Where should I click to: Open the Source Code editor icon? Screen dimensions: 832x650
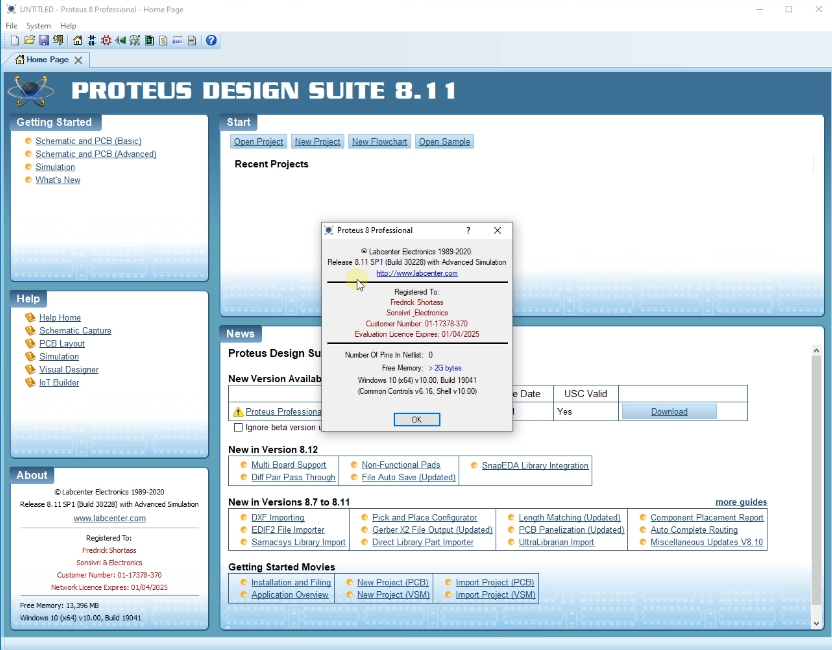163,41
